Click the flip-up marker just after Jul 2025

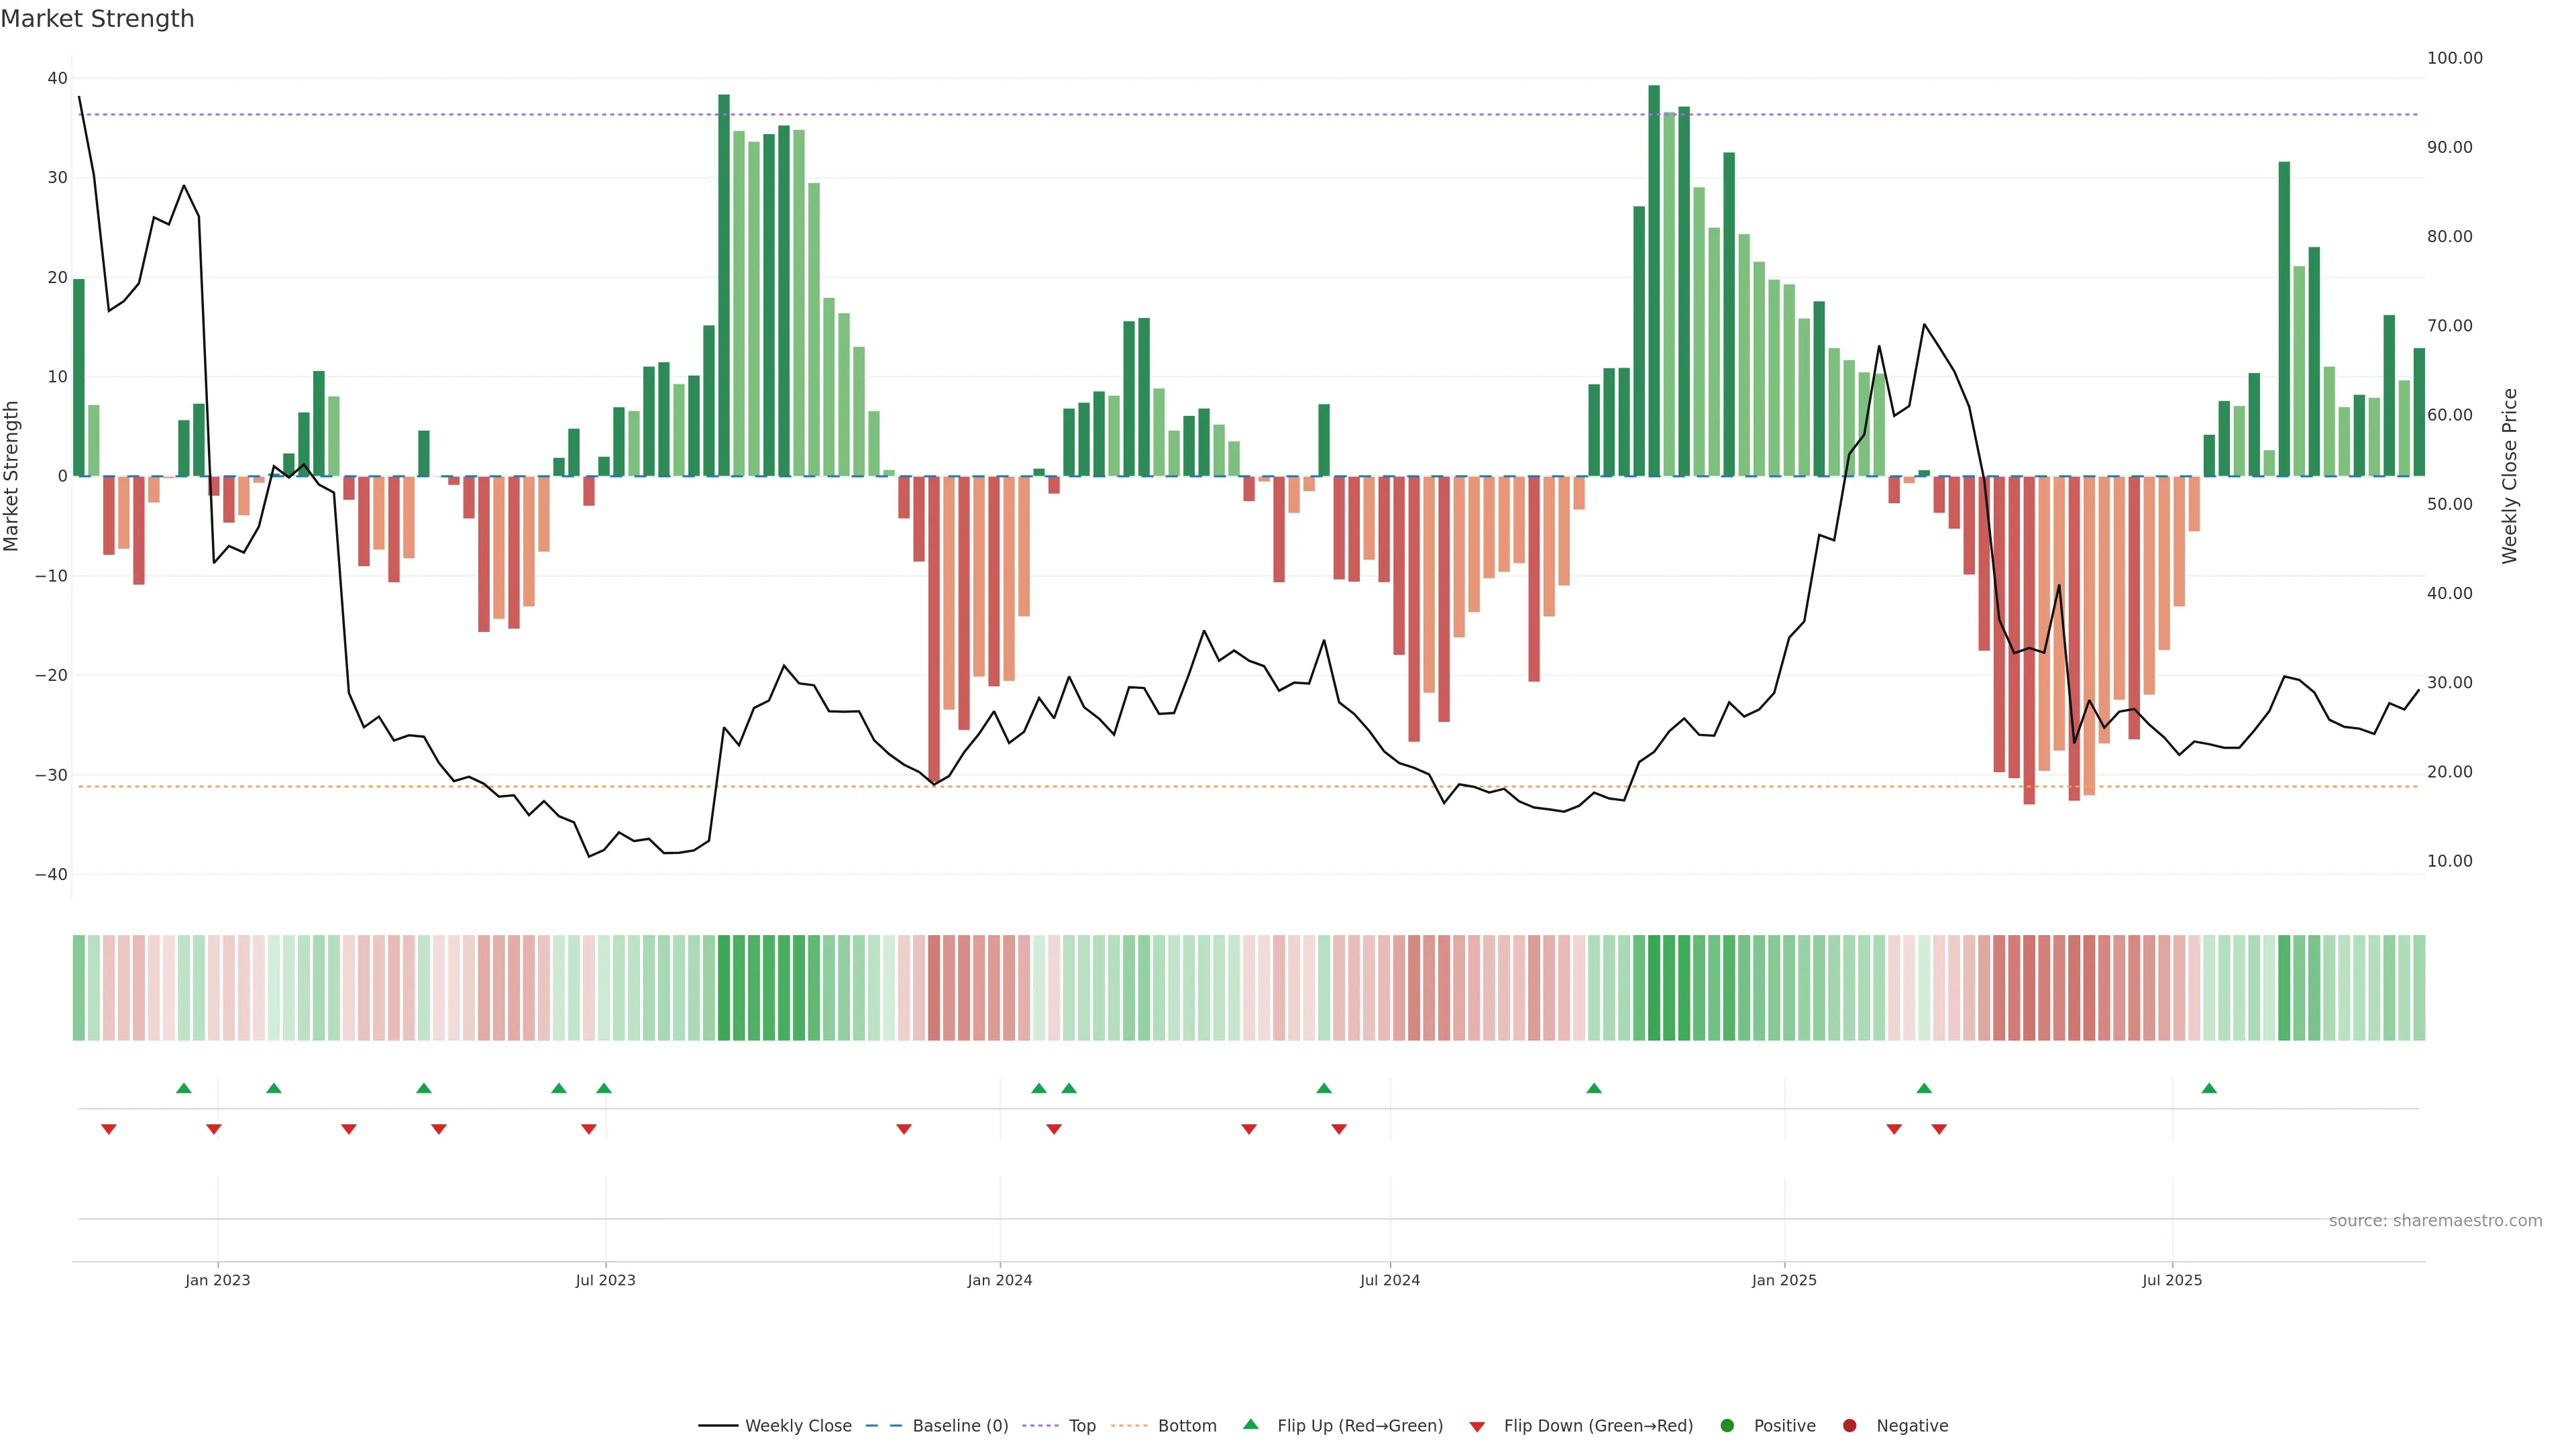tap(2209, 1088)
